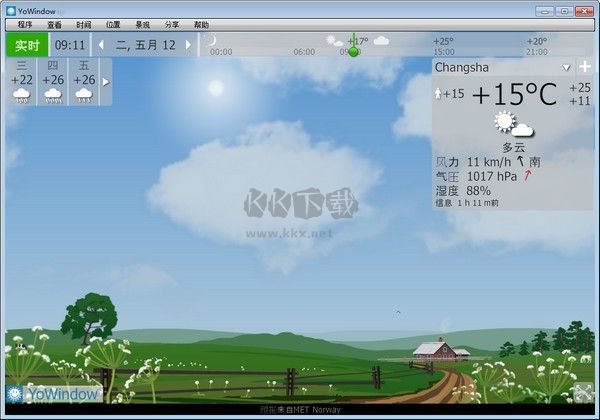Click the +15°C current temperature

pyautogui.click(x=515, y=94)
